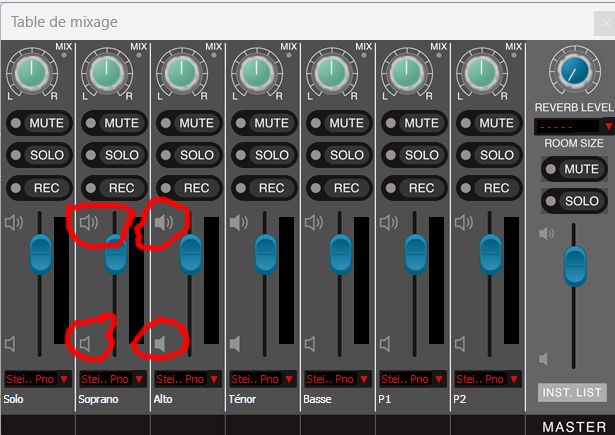Click the quiet speaker icon on Soprano channel
615x435 pixels.
click(x=87, y=344)
